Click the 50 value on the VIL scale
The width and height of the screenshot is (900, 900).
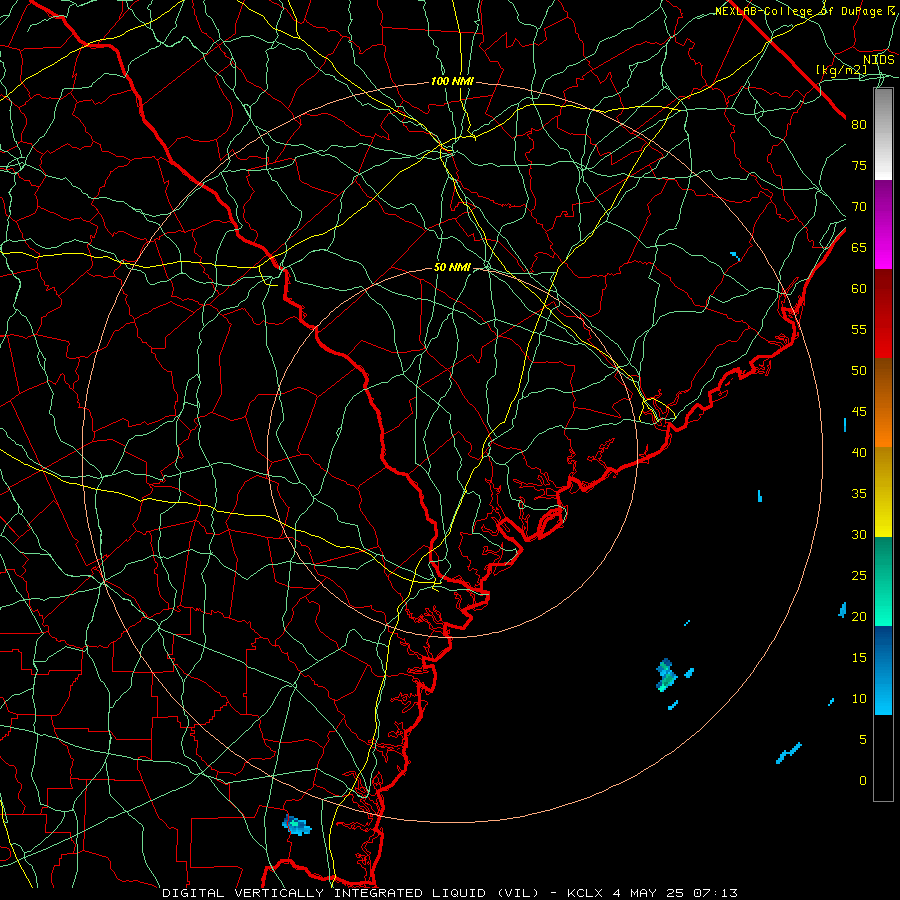pyautogui.click(x=859, y=370)
